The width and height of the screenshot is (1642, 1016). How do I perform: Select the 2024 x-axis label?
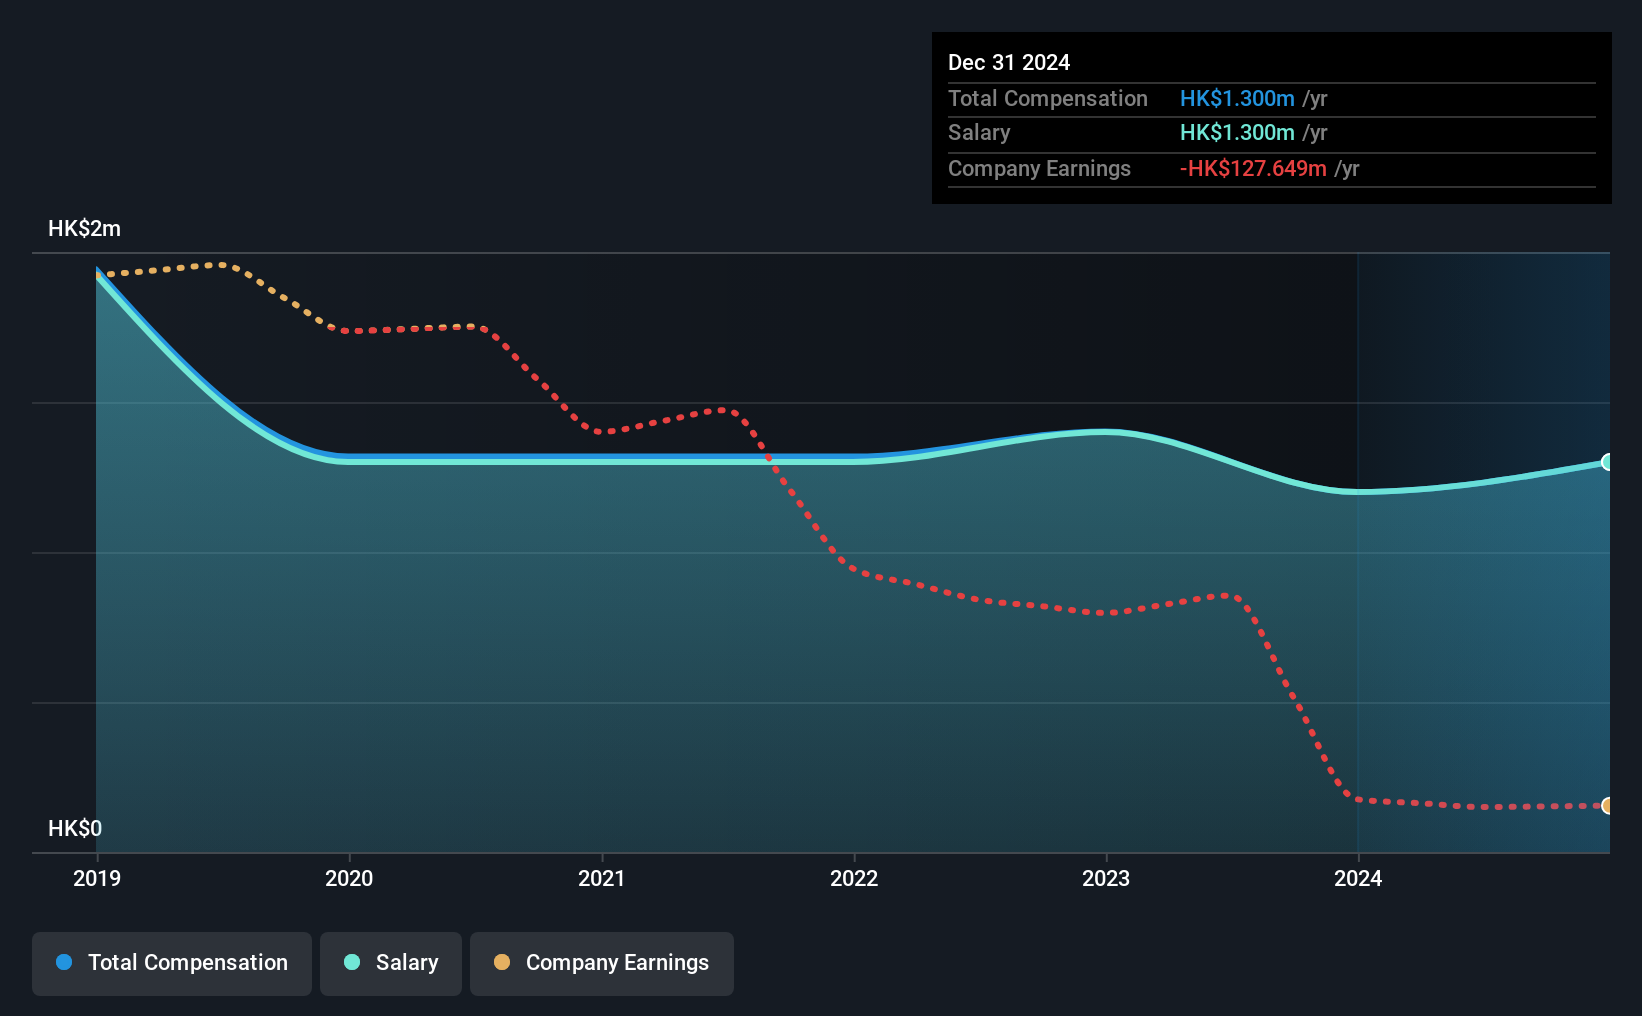[x=1358, y=878]
